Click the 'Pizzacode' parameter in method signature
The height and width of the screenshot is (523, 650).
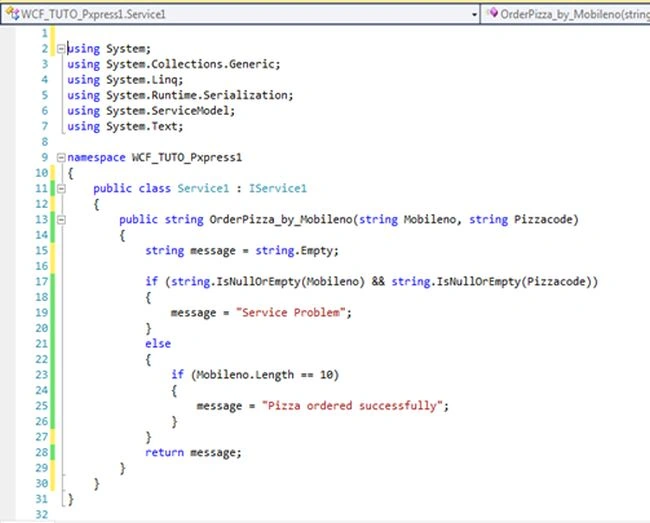point(543,220)
